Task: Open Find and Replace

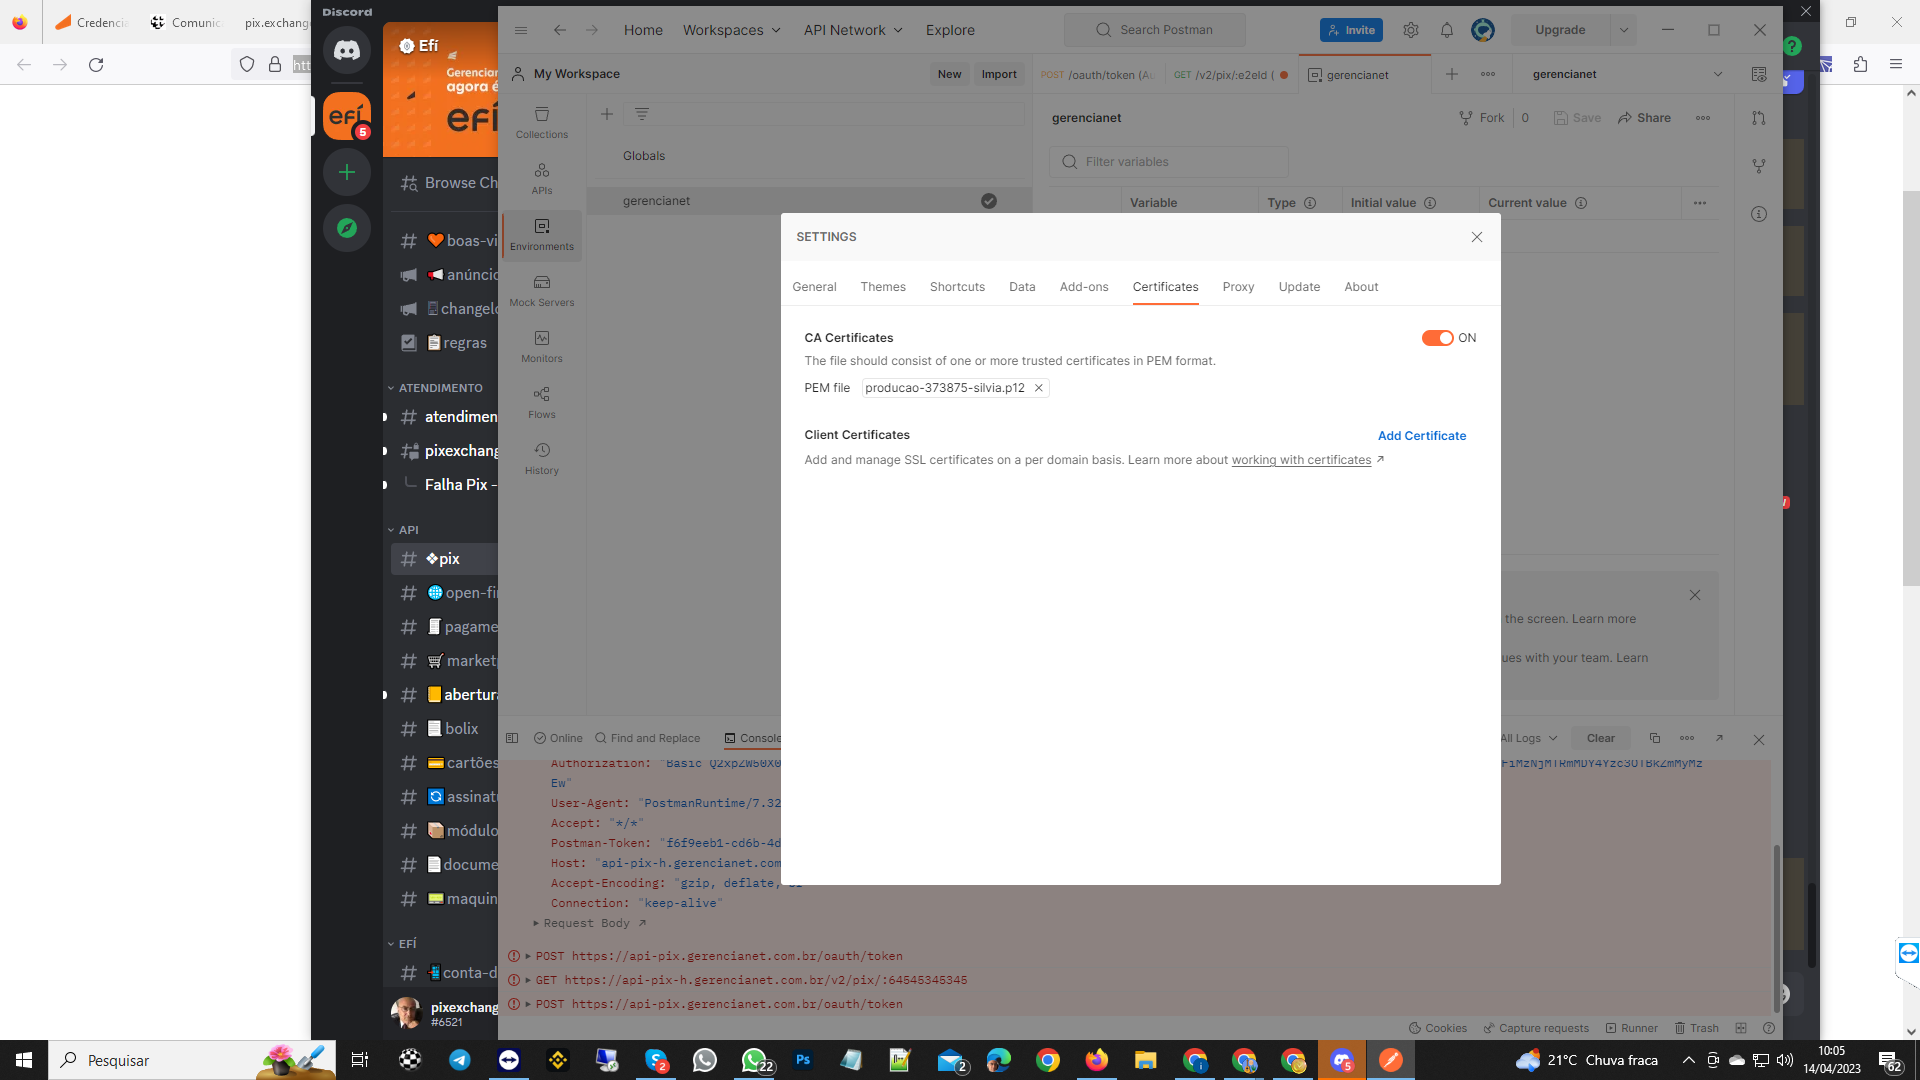Action: 647,738
